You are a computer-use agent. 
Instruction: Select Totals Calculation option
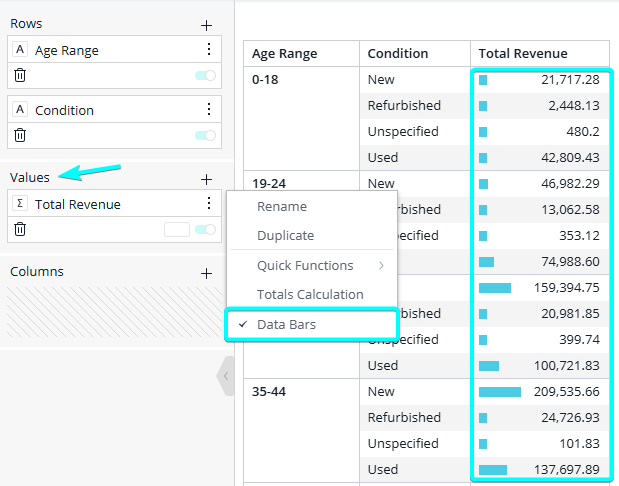coord(310,295)
